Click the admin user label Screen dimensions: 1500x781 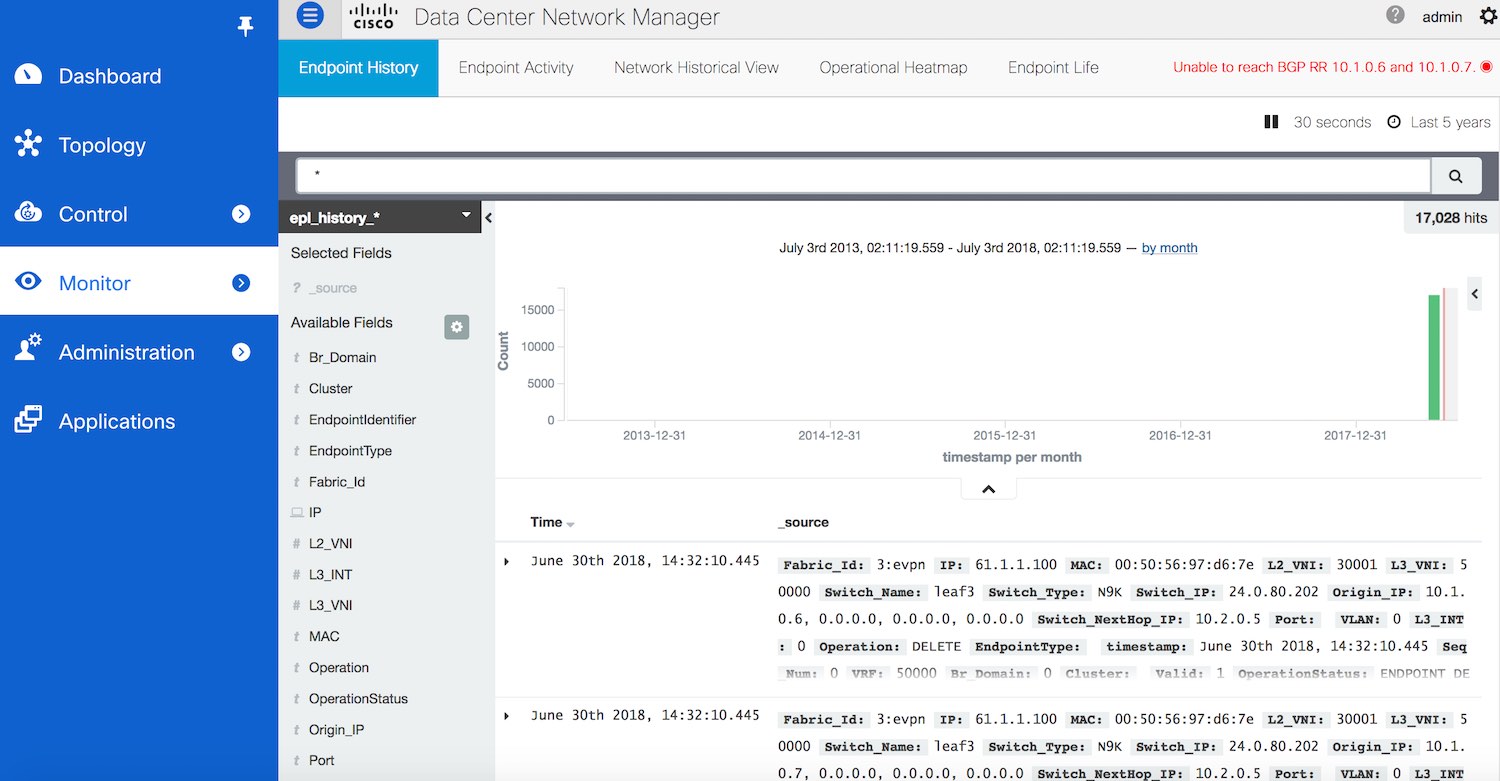pyautogui.click(x=1442, y=16)
